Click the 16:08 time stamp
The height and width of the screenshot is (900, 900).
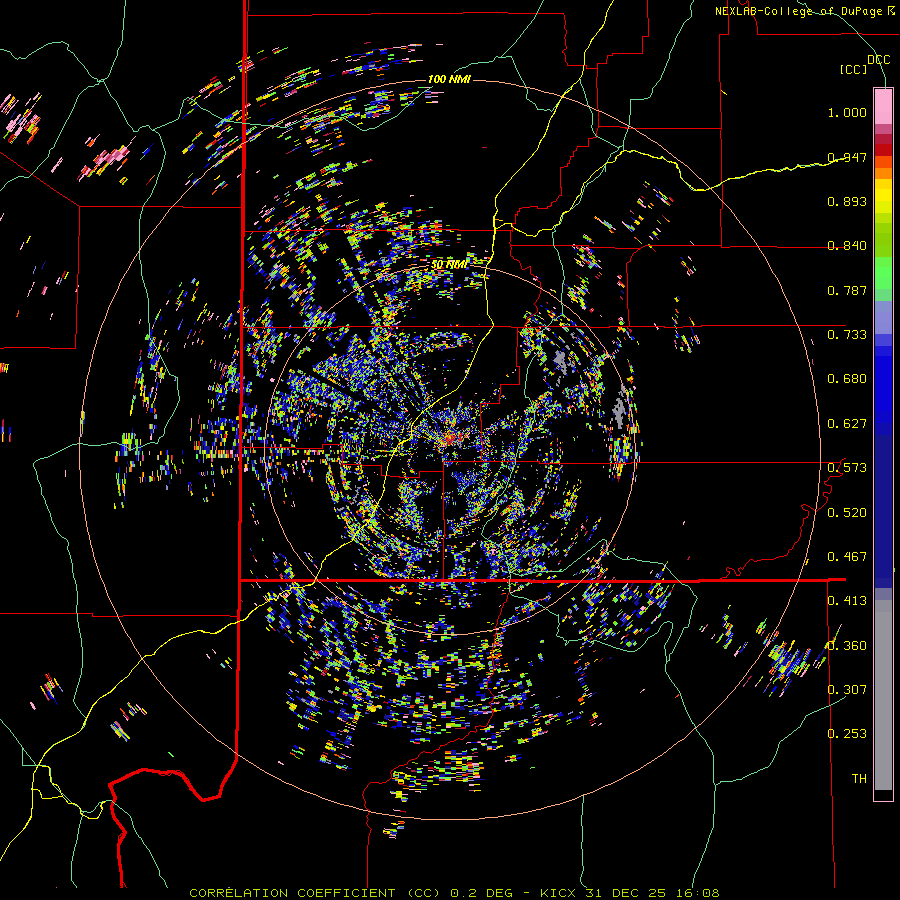point(697,893)
